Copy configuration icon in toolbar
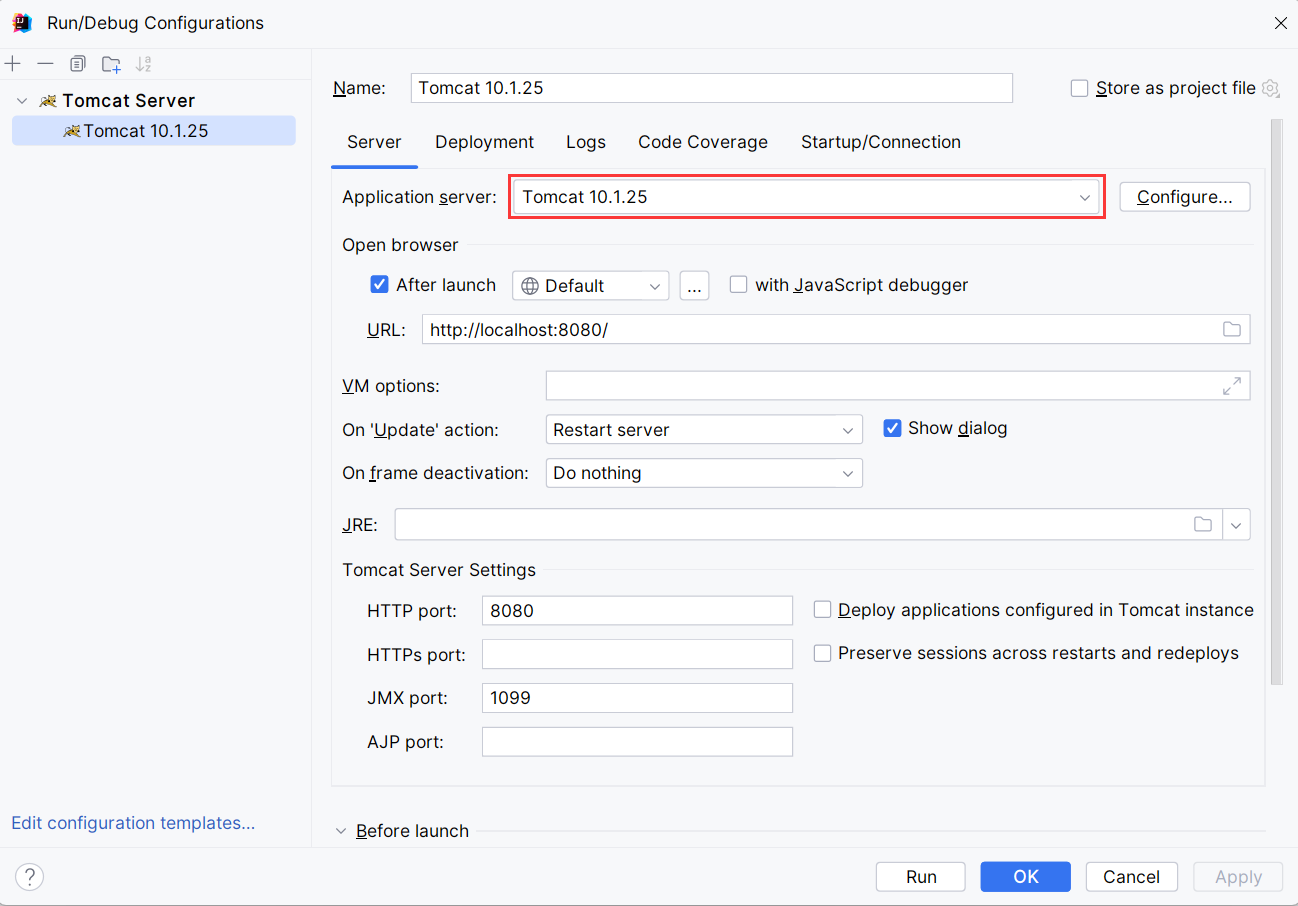The height and width of the screenshot is (906, 1298). click(x=78, y=64)
